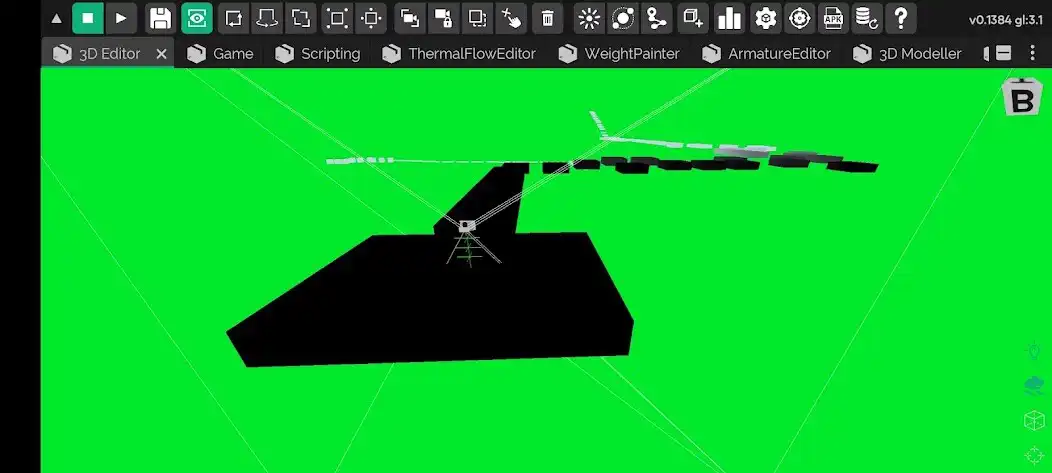This screenshot has width=1052, height=473.
Task: Delete selection with the trash icon
Action: point(547,18)
